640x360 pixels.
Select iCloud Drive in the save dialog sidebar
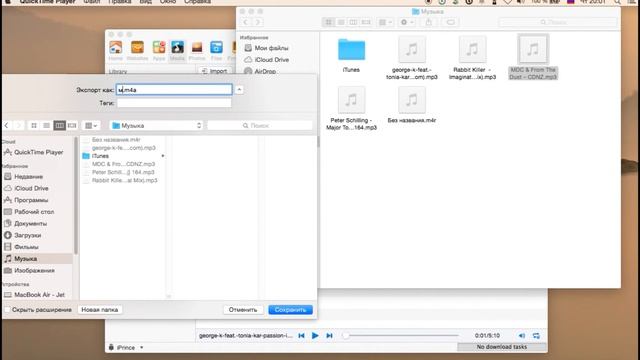point(27,188)
